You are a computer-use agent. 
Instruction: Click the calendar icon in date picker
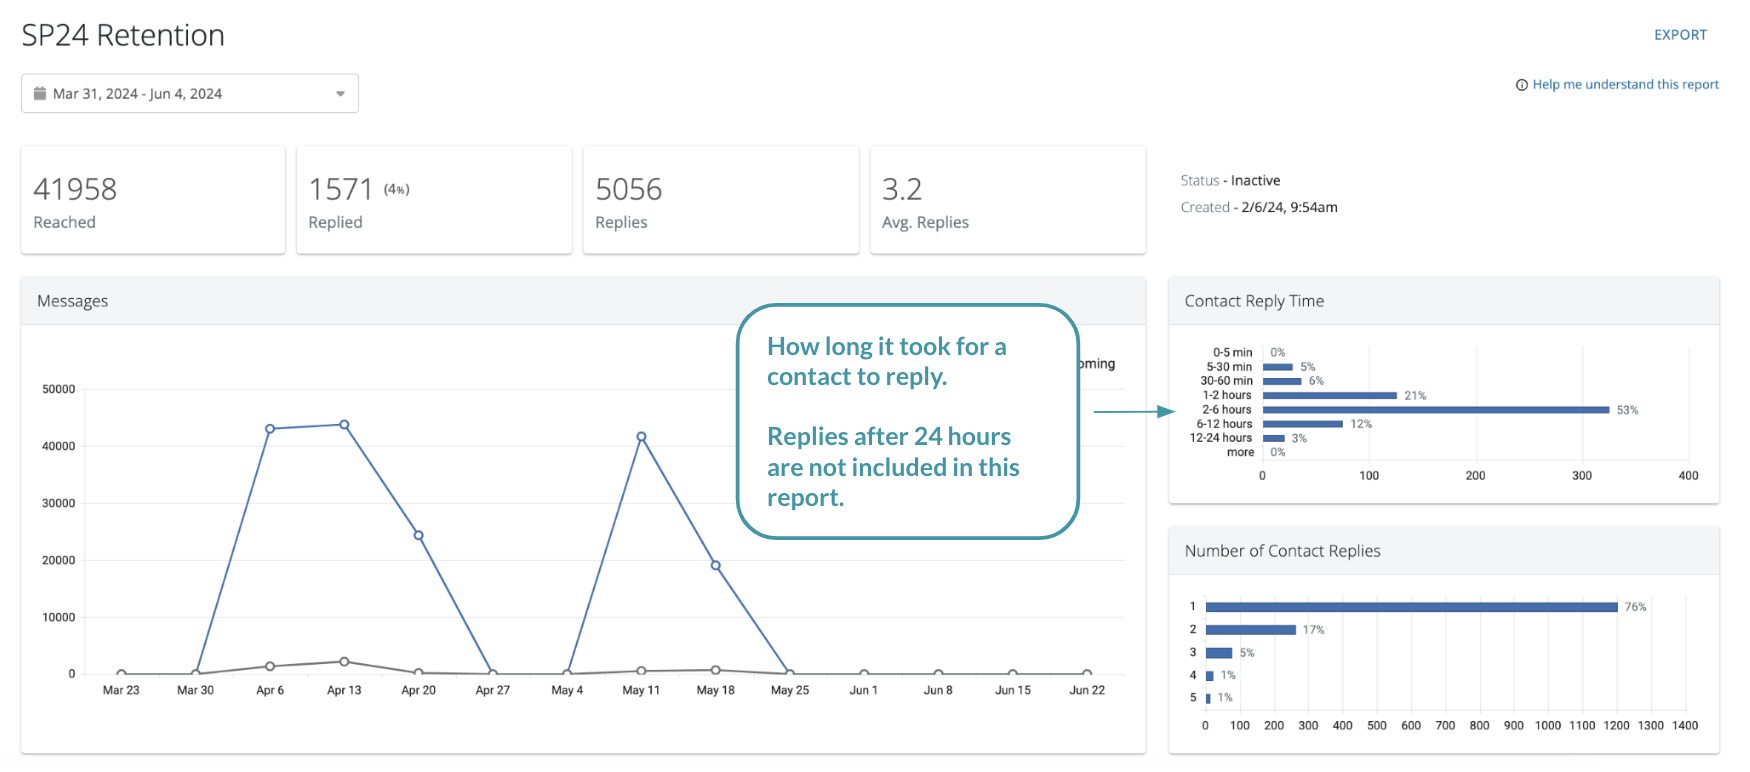click(x=40, y=94)
